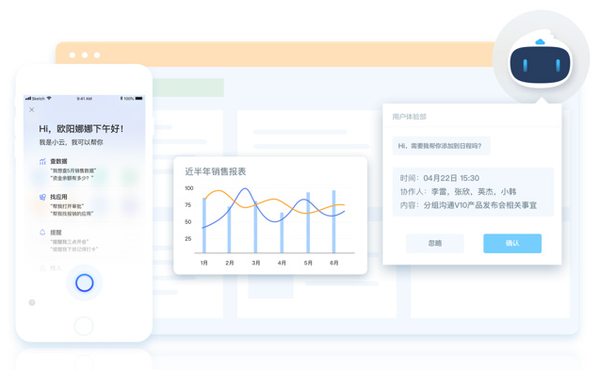Tap the suggestion "提醒我下班记得打卡"
The image size is (600, 370).
74,249
